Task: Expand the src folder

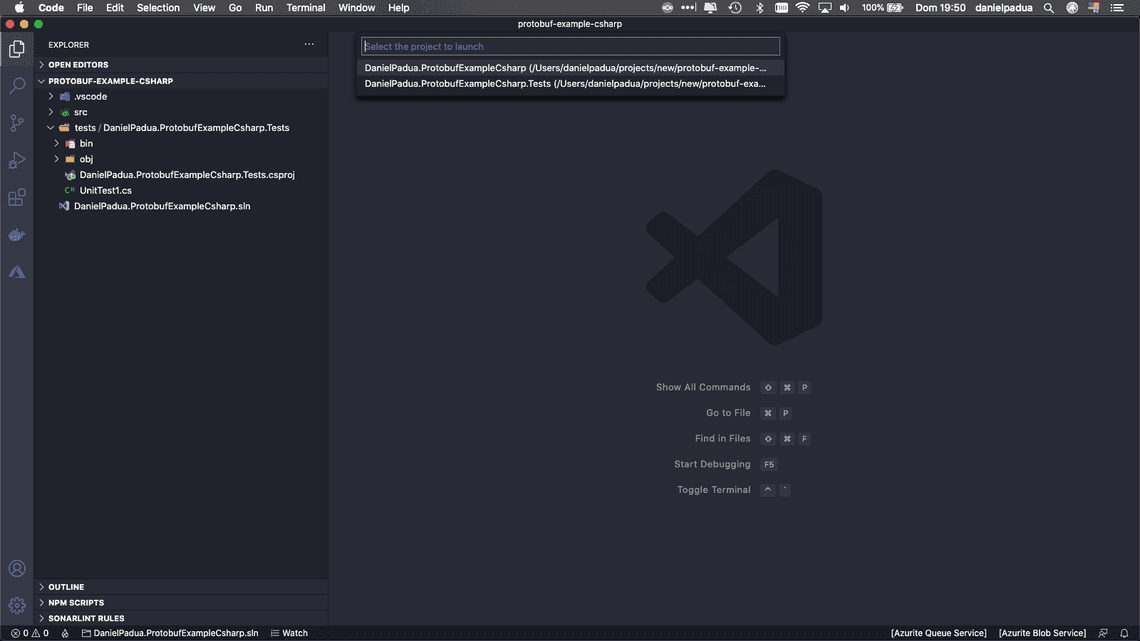Action: coord(80,112)
